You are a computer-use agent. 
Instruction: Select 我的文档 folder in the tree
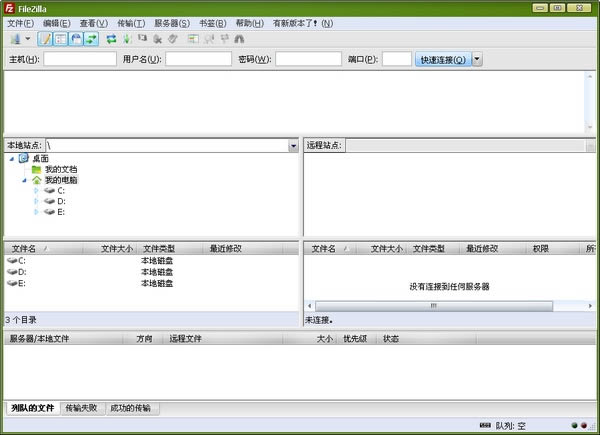point(61,169)
